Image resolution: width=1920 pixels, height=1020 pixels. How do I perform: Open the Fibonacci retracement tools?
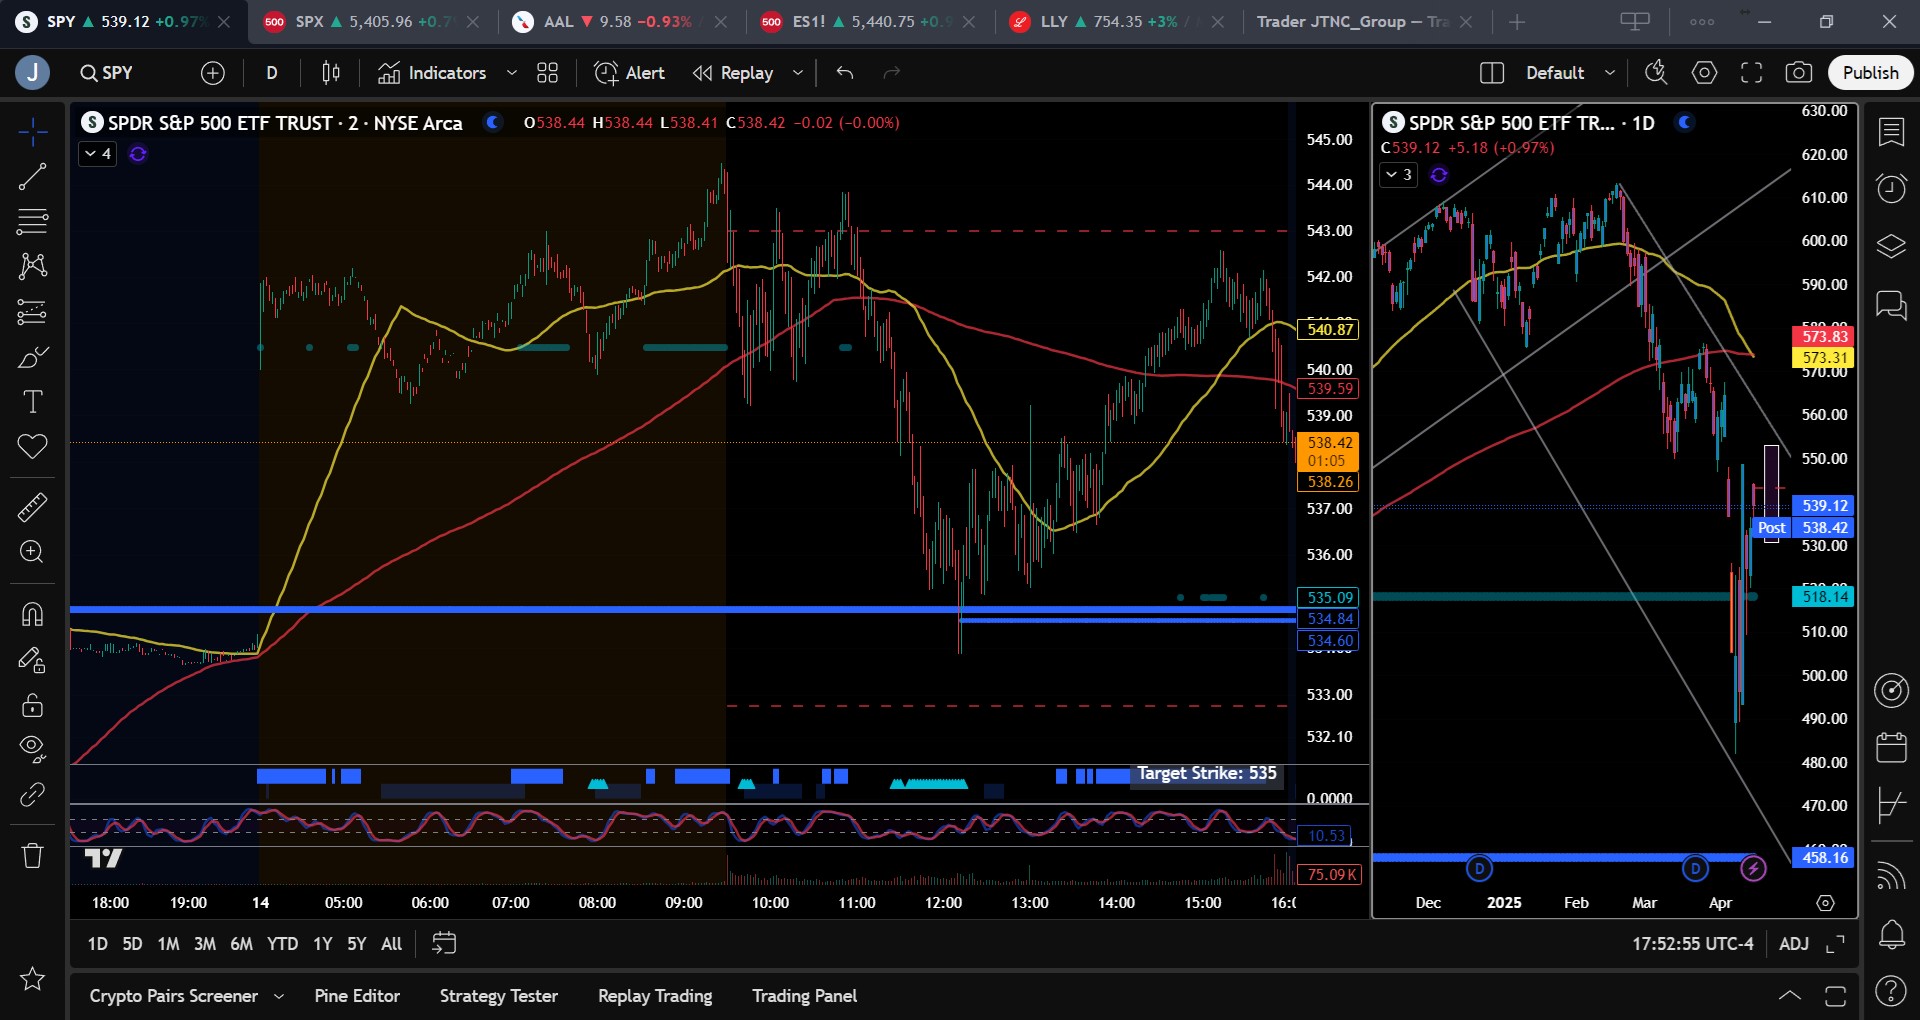tap(32, 221)
